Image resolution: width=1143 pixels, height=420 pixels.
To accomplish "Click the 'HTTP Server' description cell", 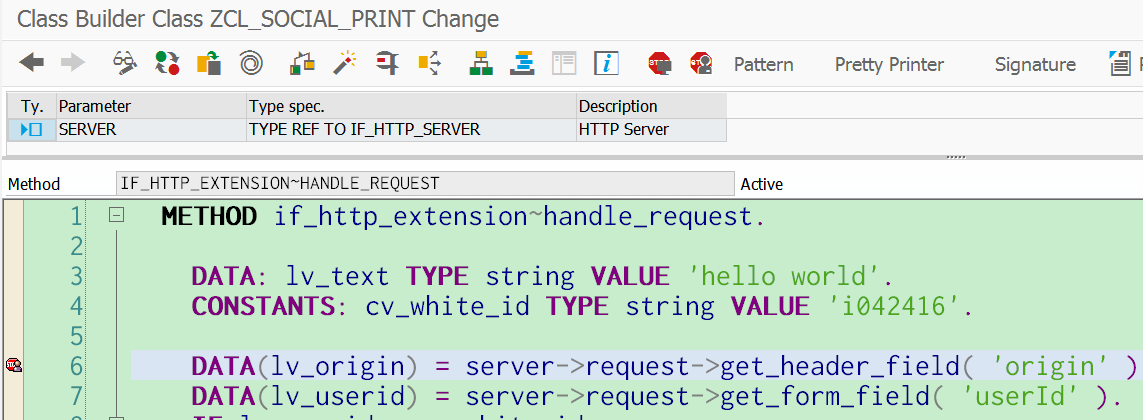I will pos(651,130).
